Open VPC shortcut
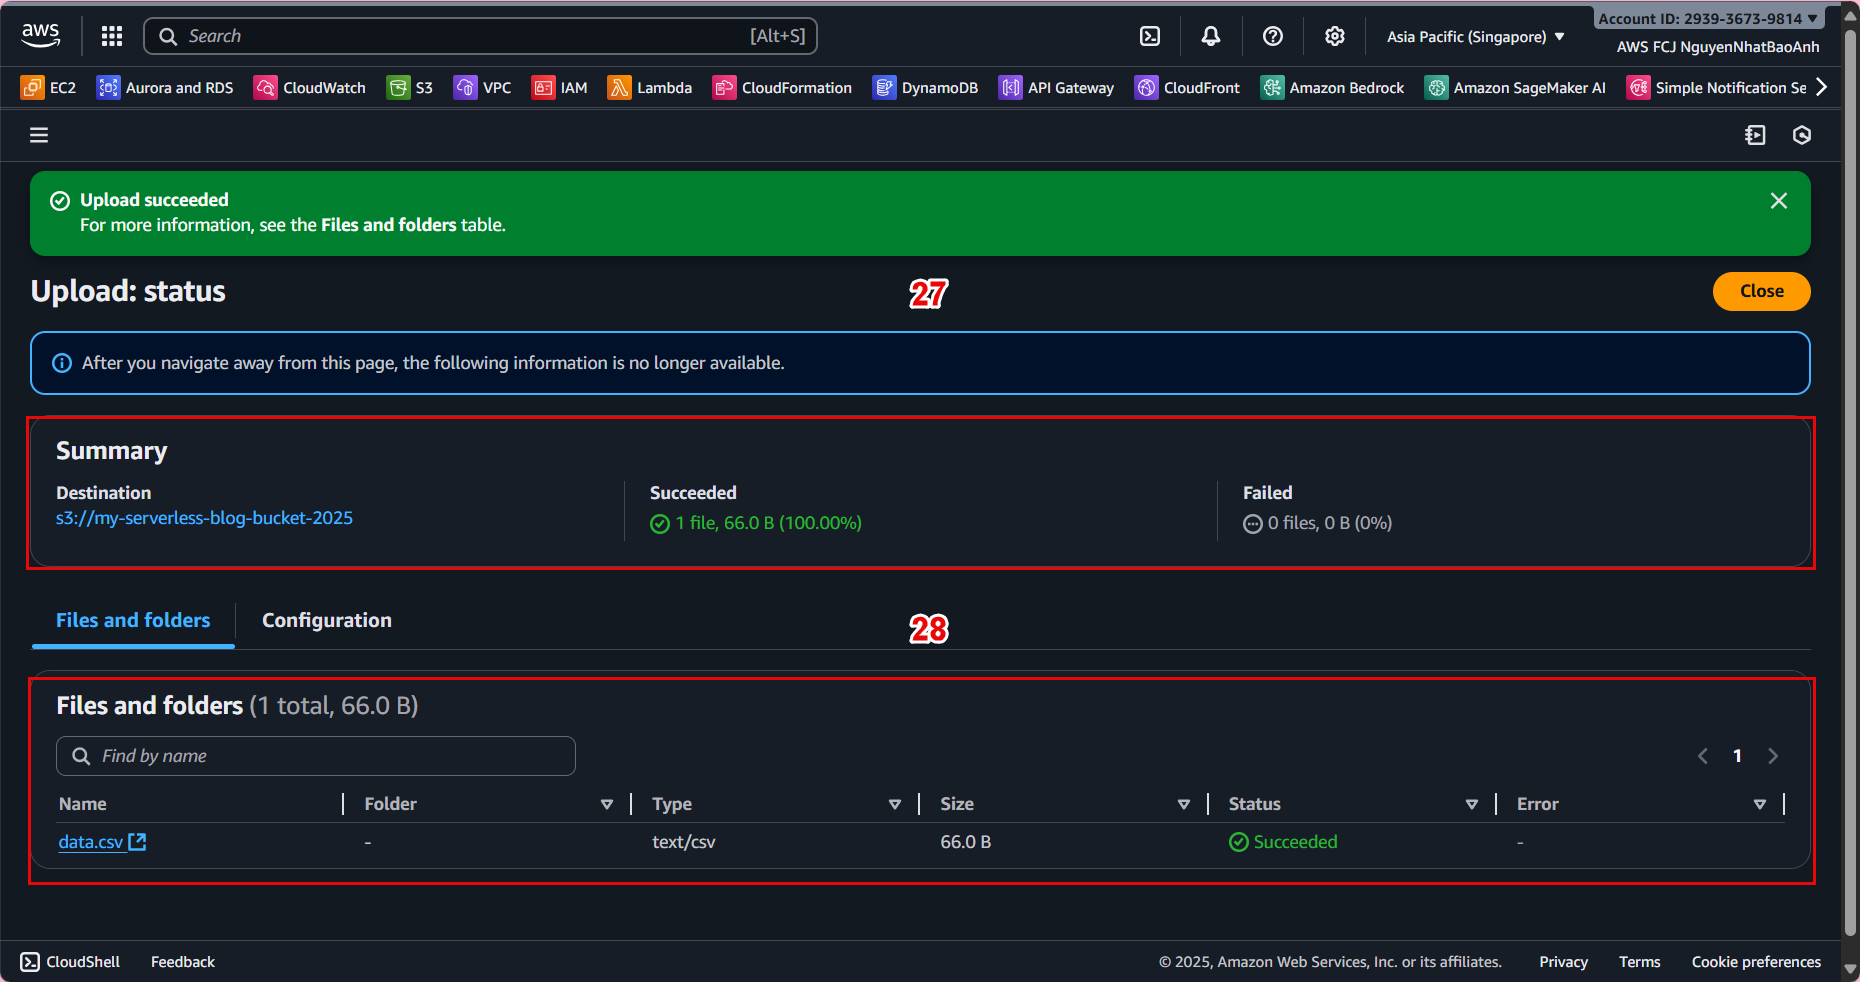Viewport: 1860px width, 982px height. click(x=483, y=88)
